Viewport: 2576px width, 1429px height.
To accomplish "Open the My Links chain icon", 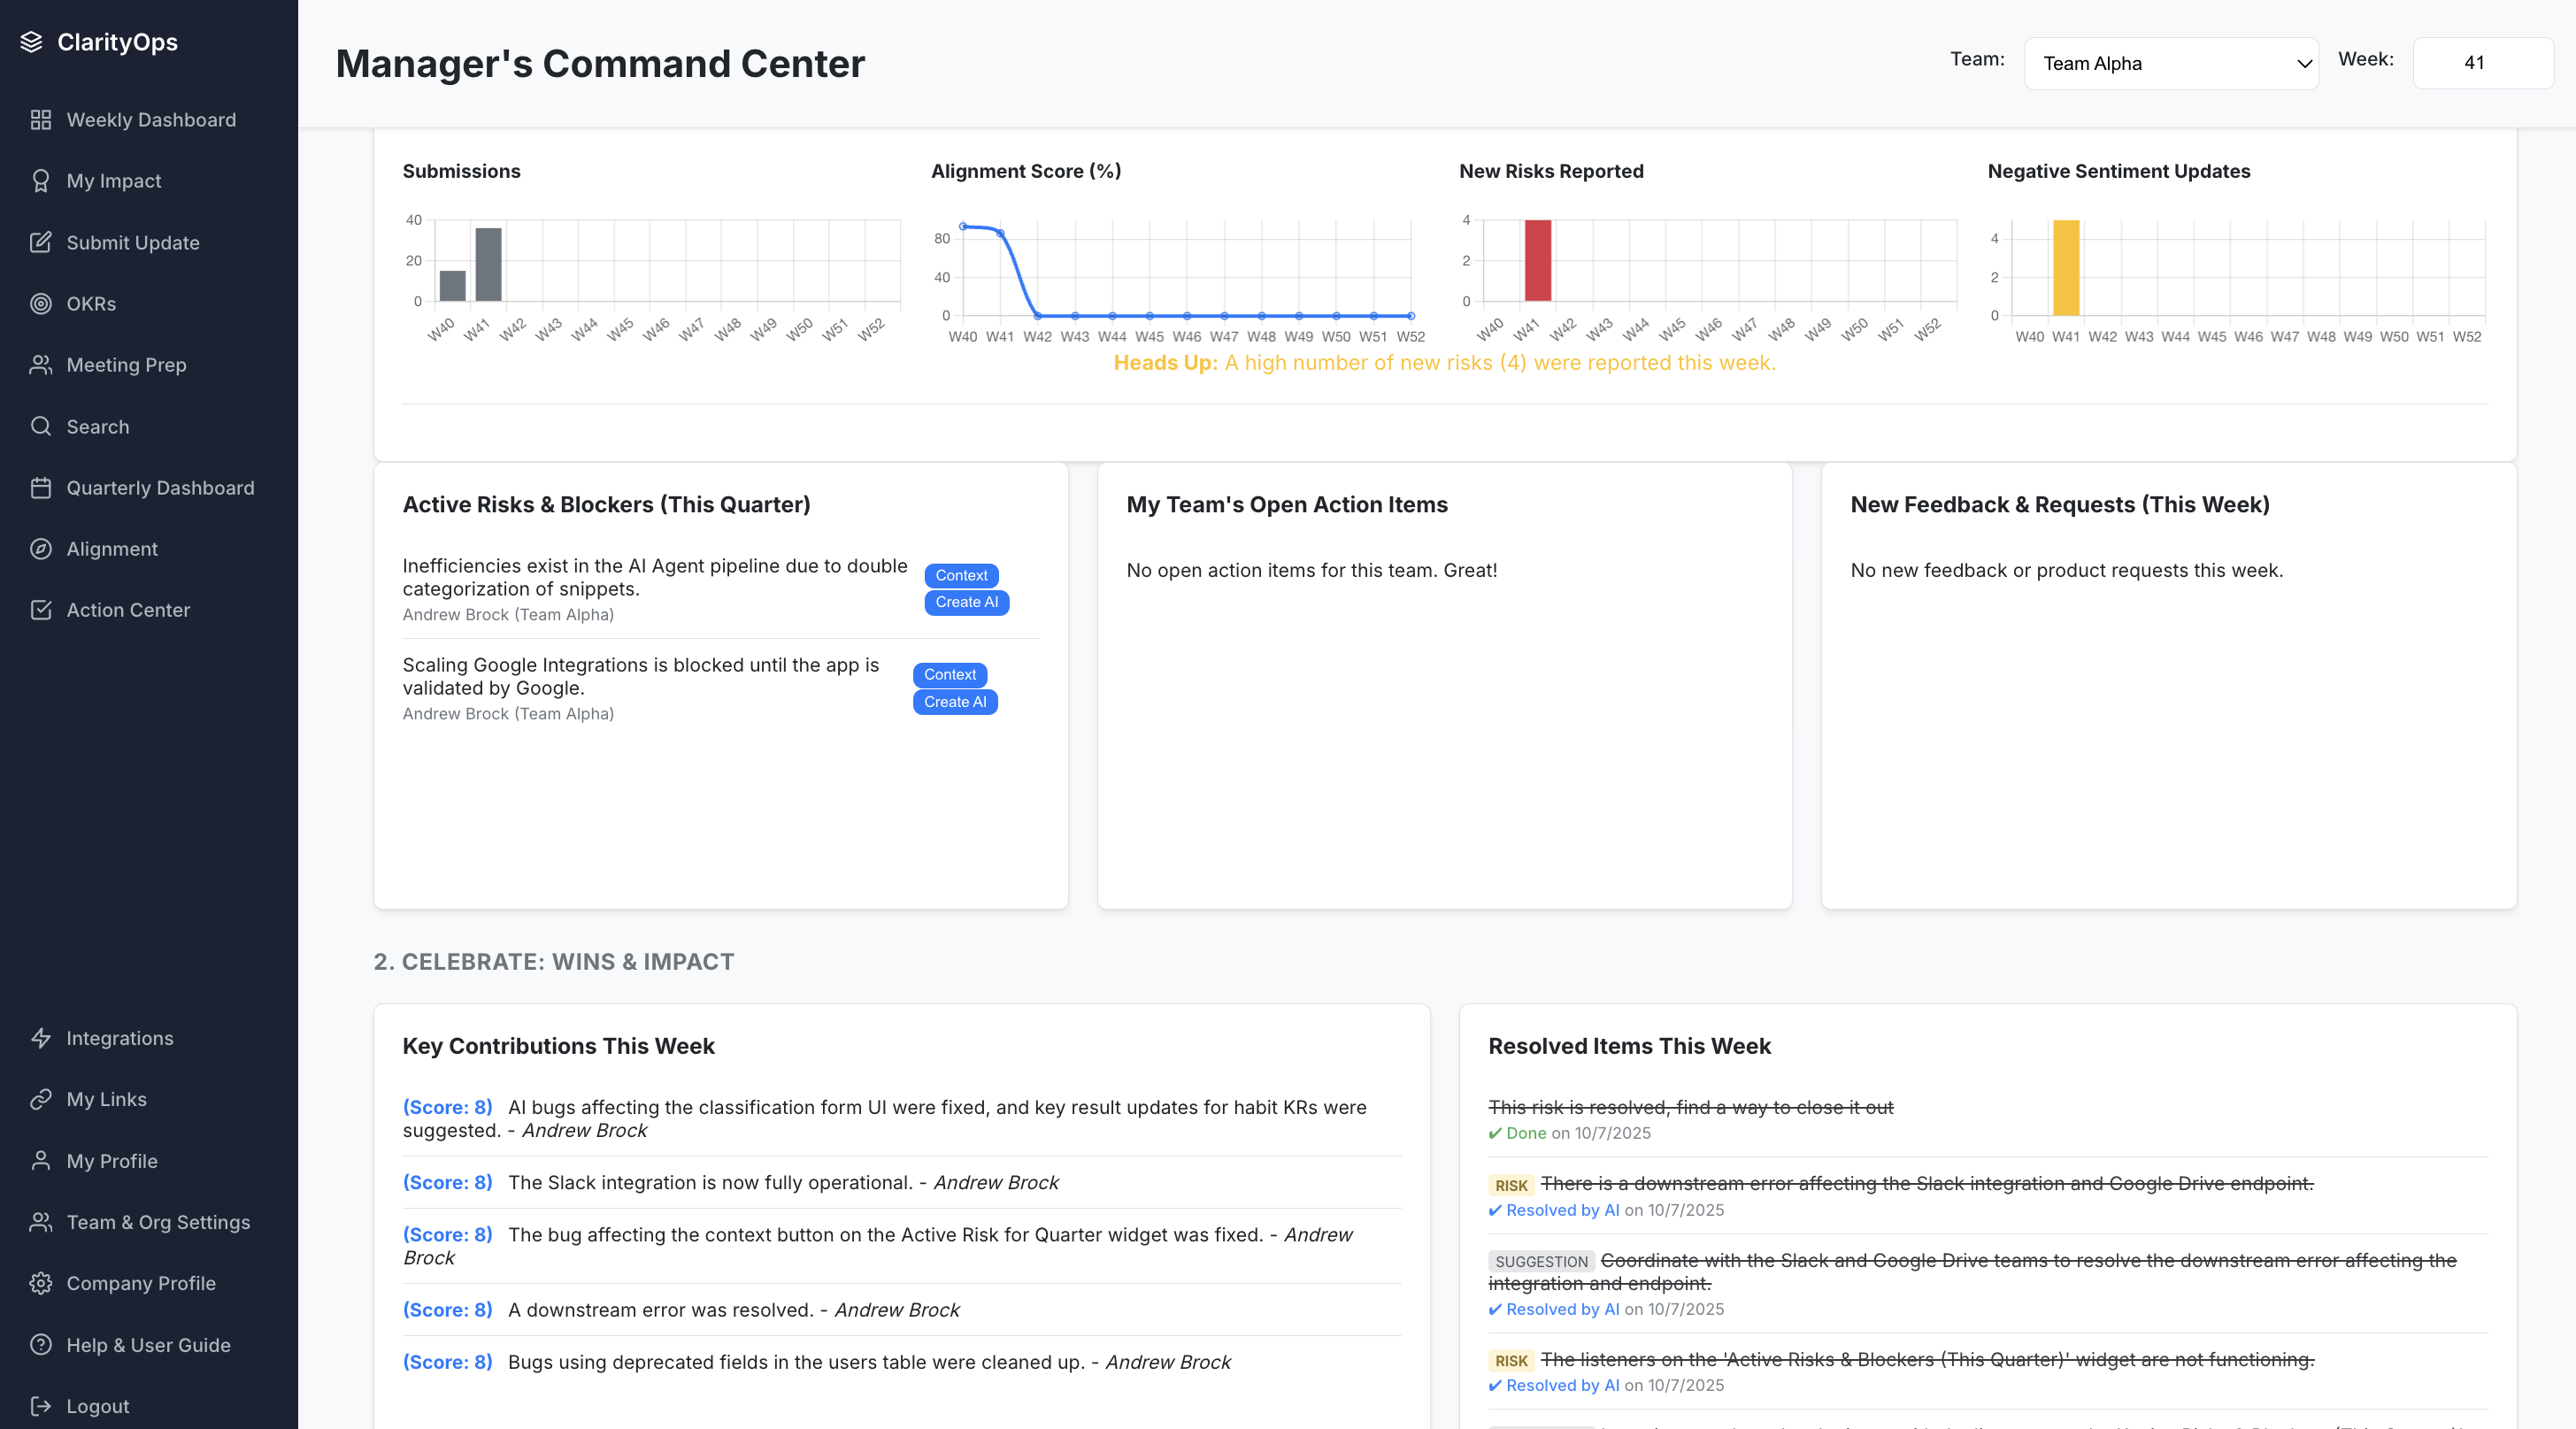I will (x=41, y=1099).
